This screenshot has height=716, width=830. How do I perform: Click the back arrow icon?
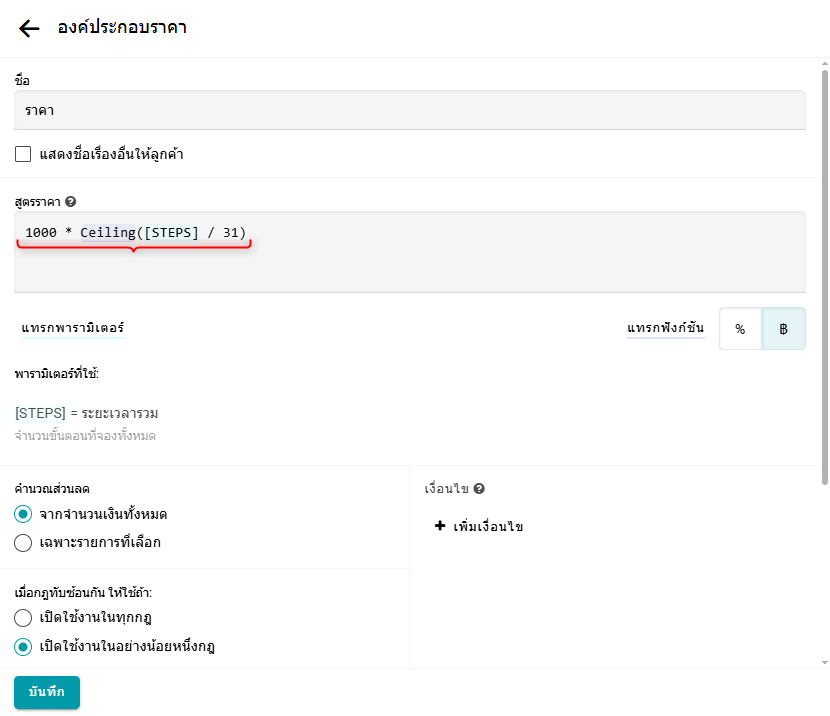pos(29,28)
